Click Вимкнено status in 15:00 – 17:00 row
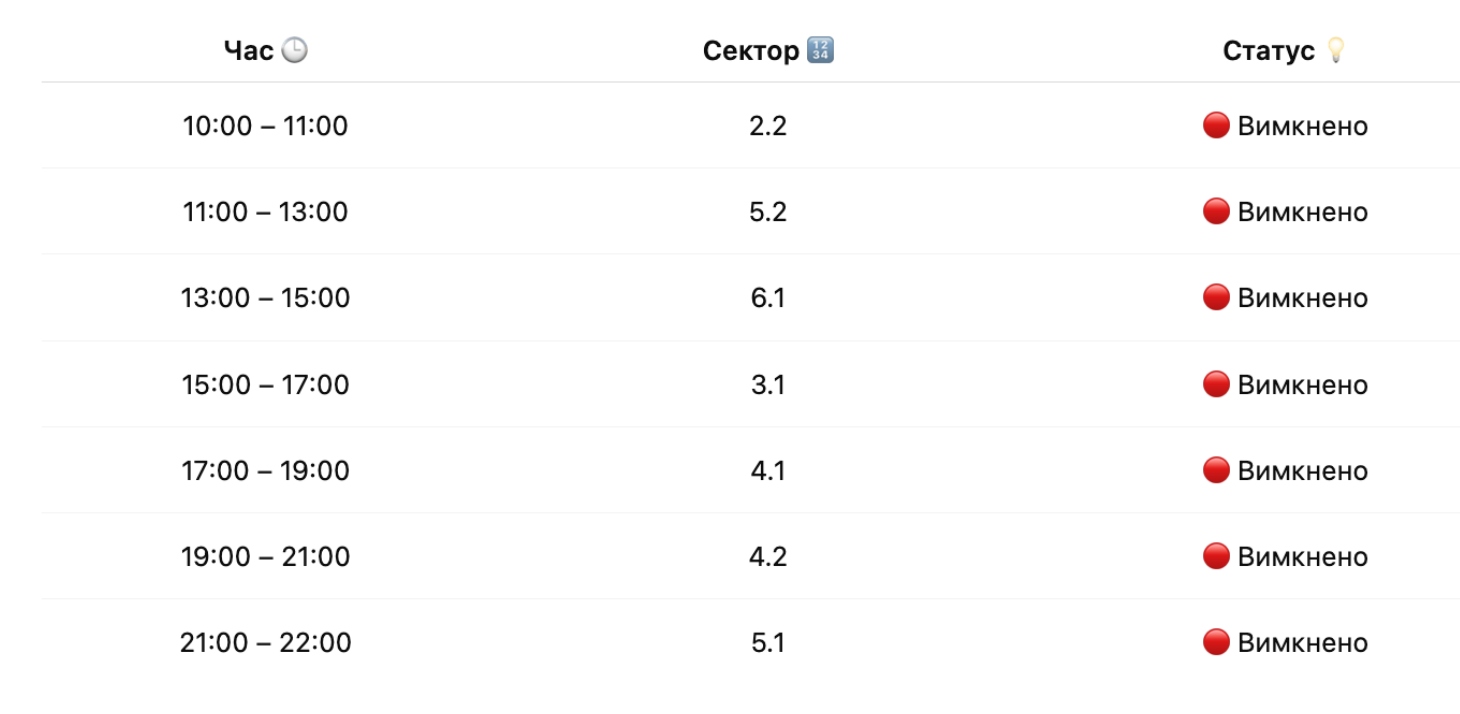The height and width of the screenshot is (714, 1460). point(1302,385)
